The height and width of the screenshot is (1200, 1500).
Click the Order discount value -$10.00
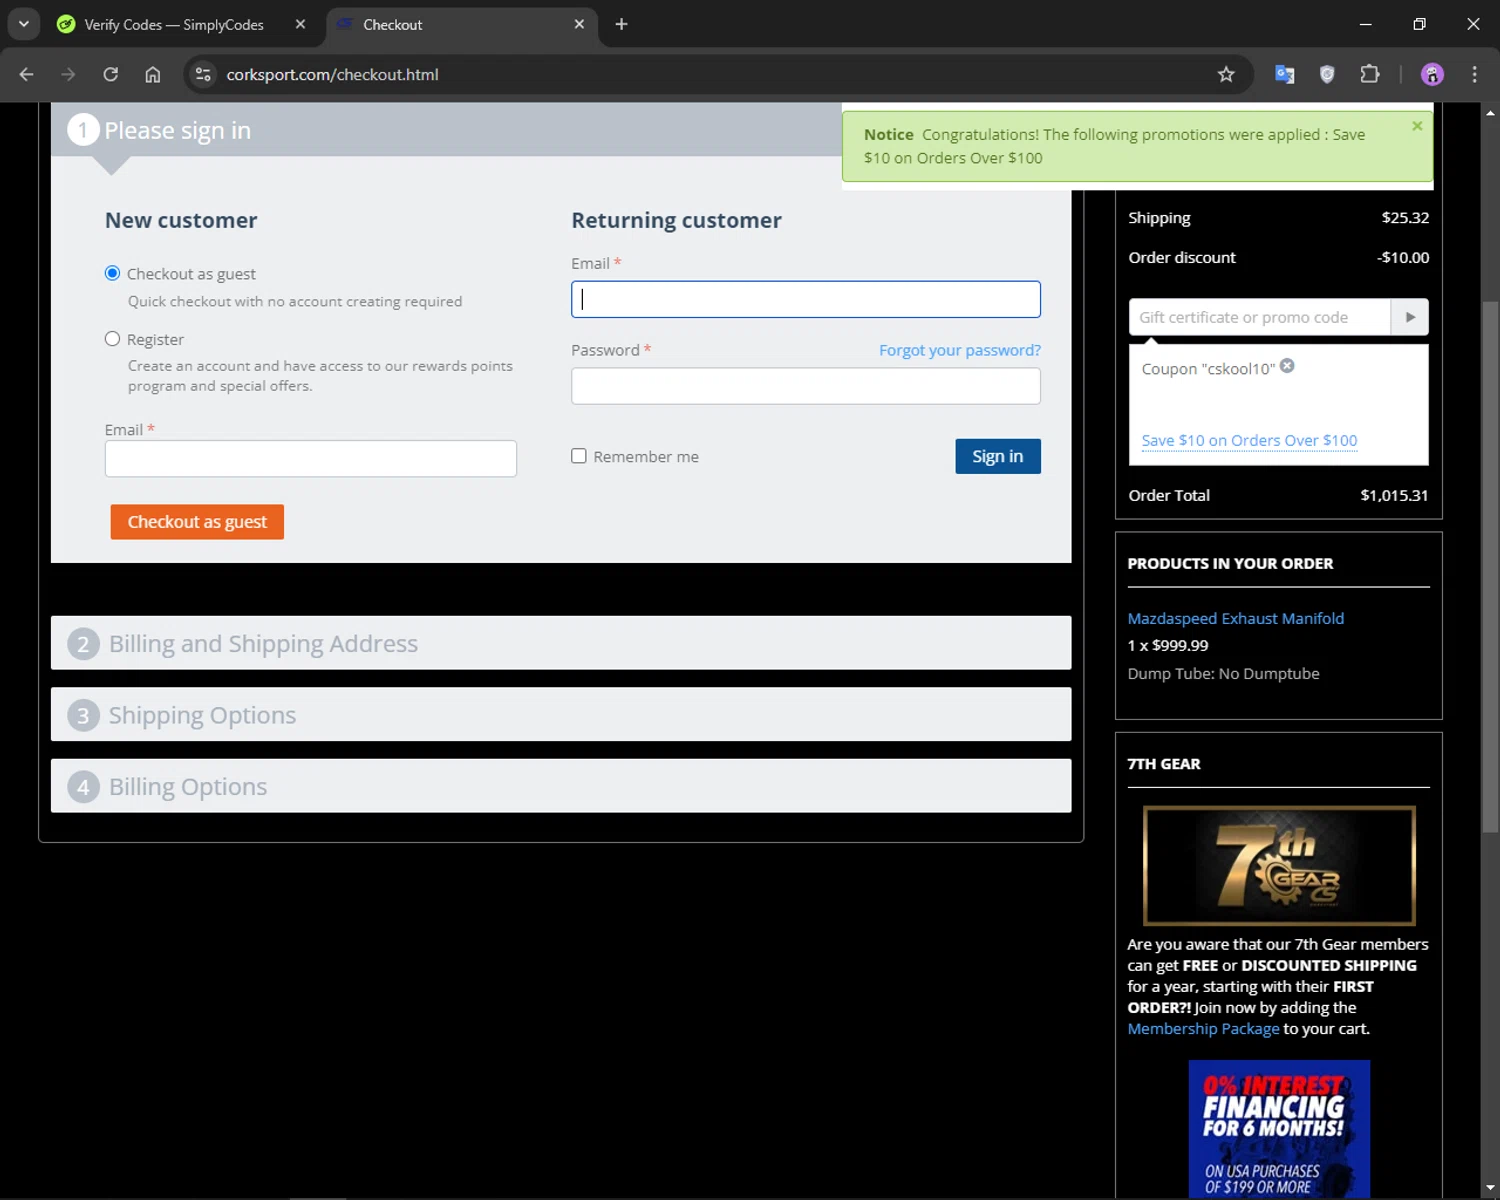[x=1402, y=257]
